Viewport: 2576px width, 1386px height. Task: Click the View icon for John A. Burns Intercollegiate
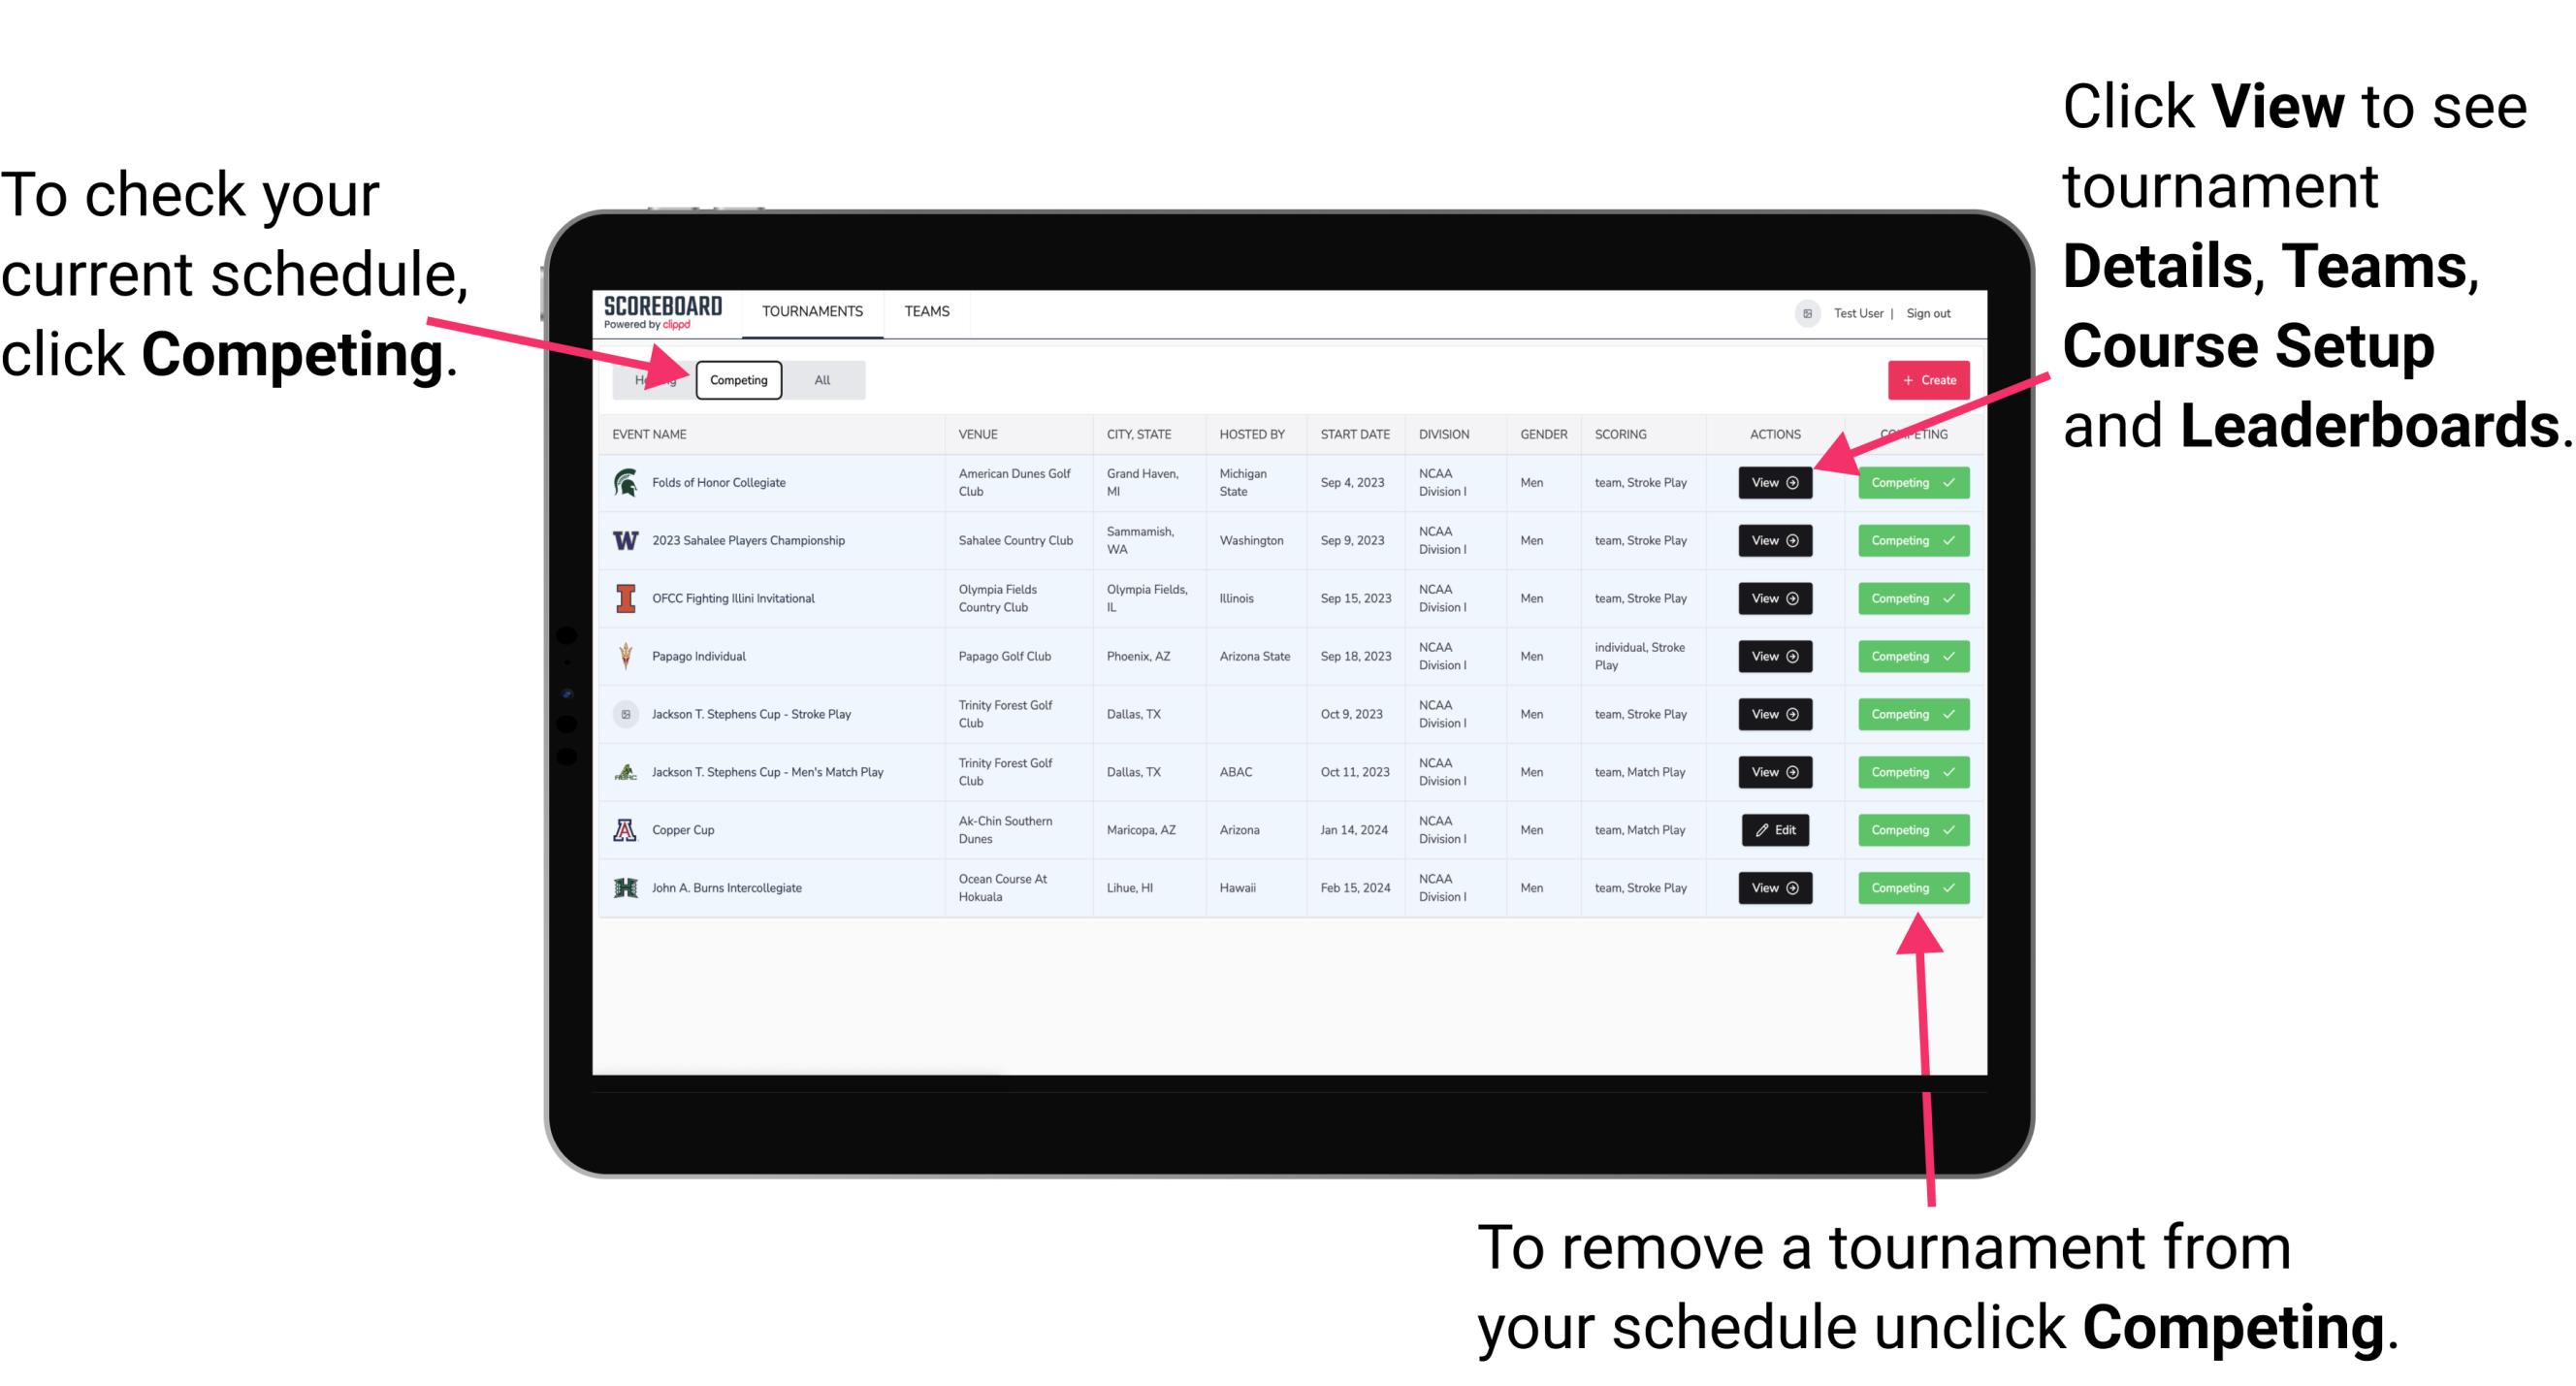tap(1773, 887)
